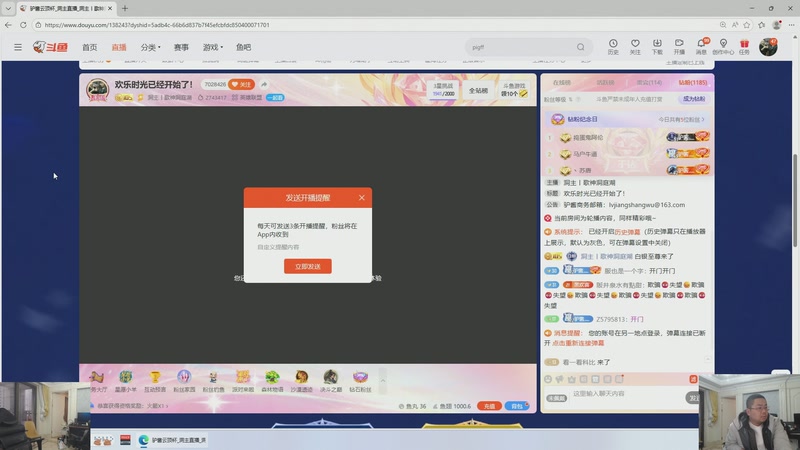Click the 立即发送 button
Screen dimensions: 800x450
click(x=308, y=266)
